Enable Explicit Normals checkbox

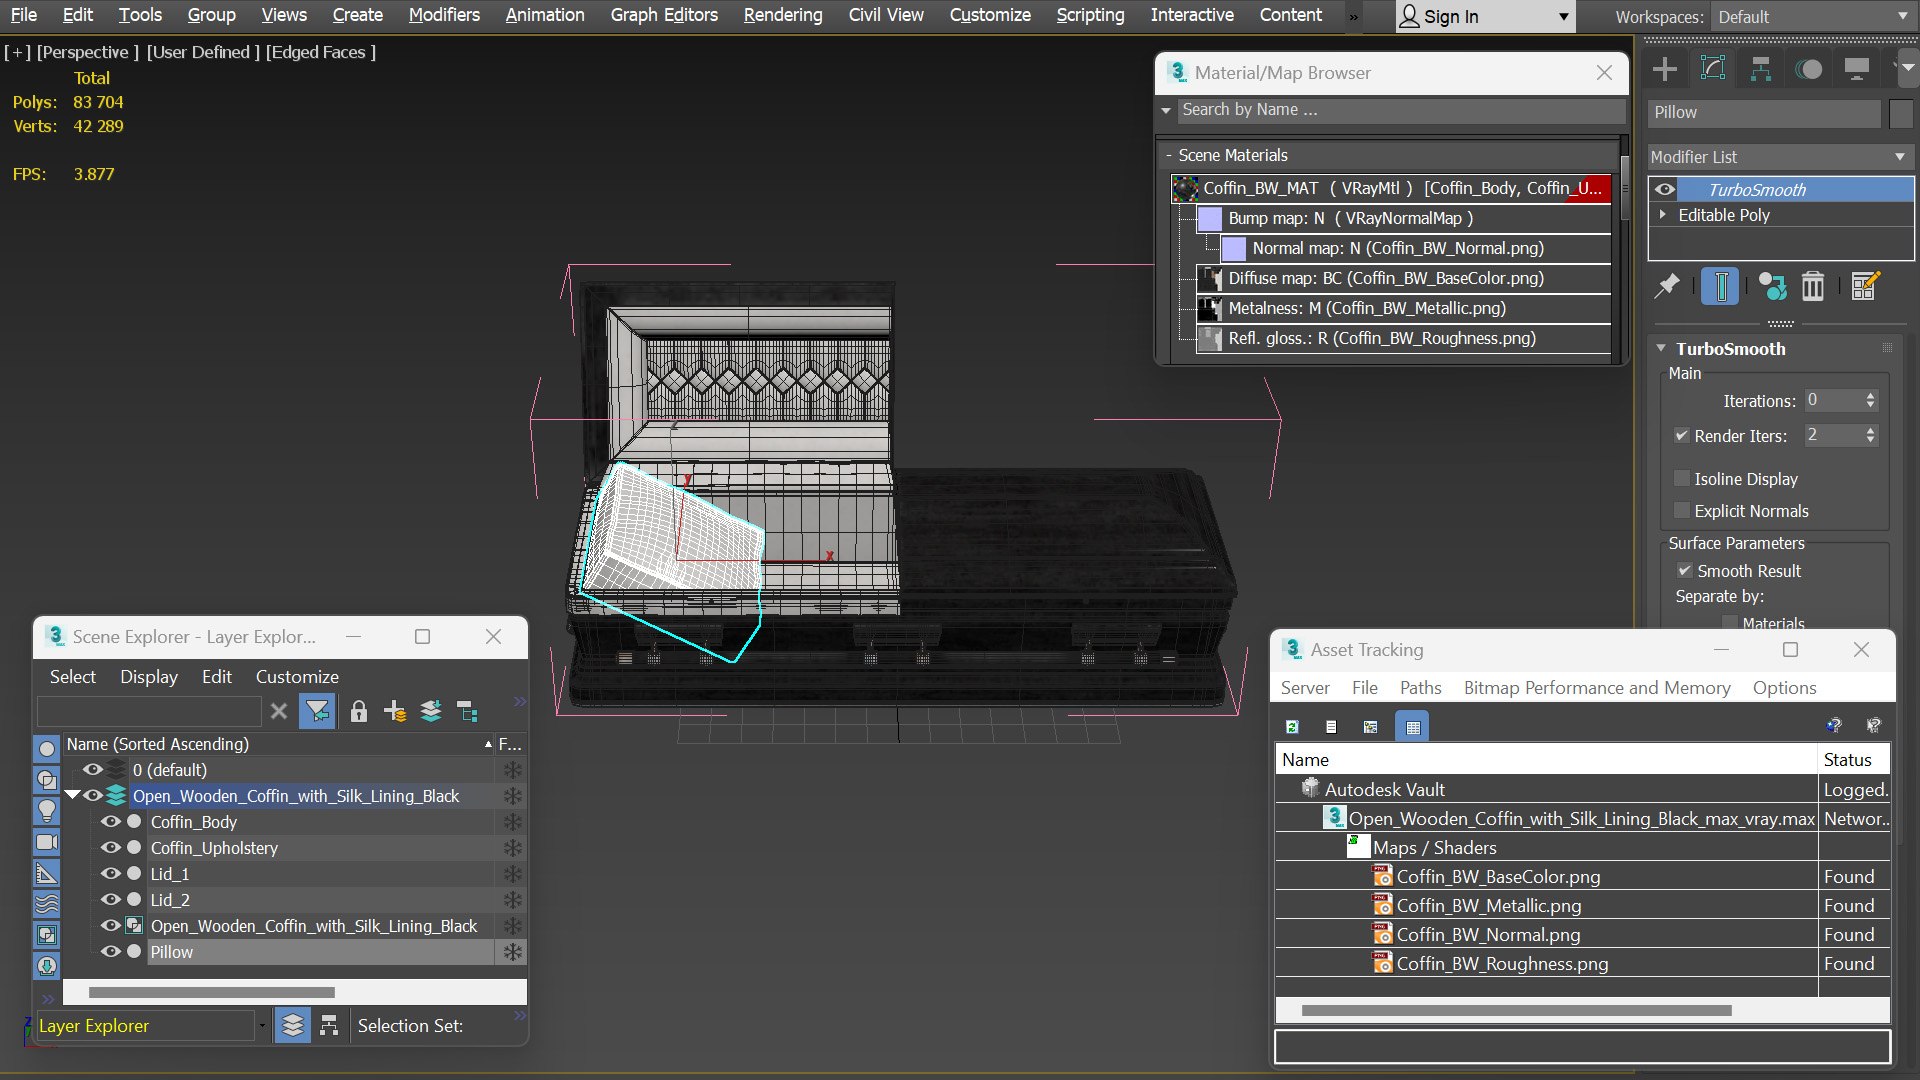click(1682, 511)
